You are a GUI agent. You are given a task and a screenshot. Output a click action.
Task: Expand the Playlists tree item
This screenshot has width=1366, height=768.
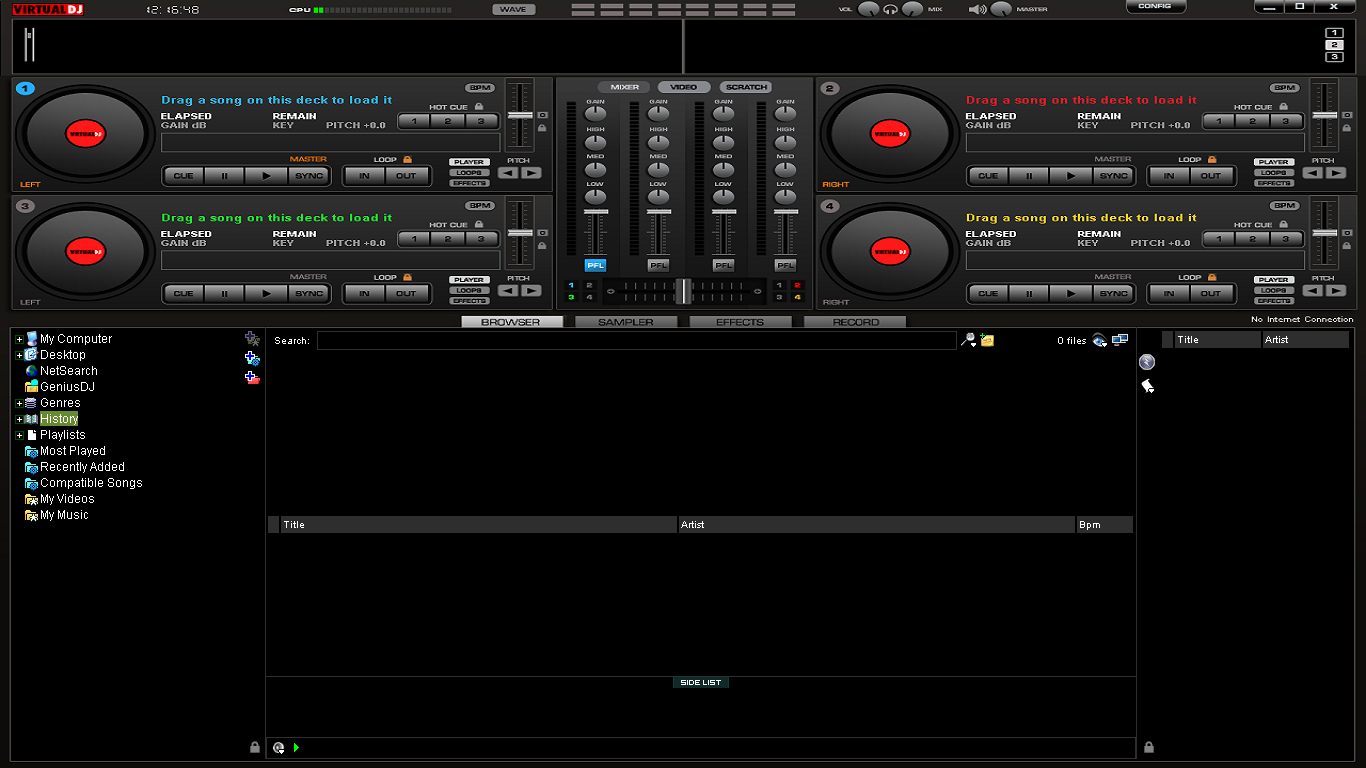pyautogui.click(x=17, y=434)
